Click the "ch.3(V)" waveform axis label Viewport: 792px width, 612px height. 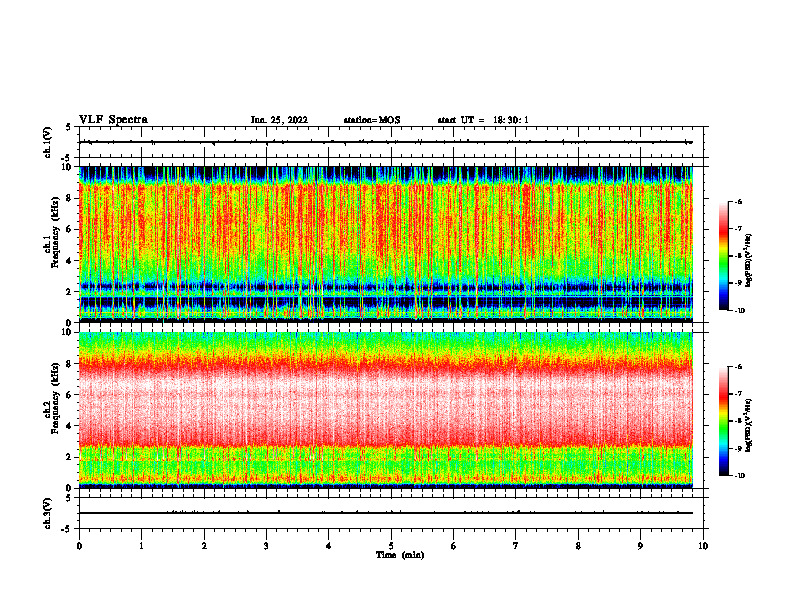click(48, 513)
